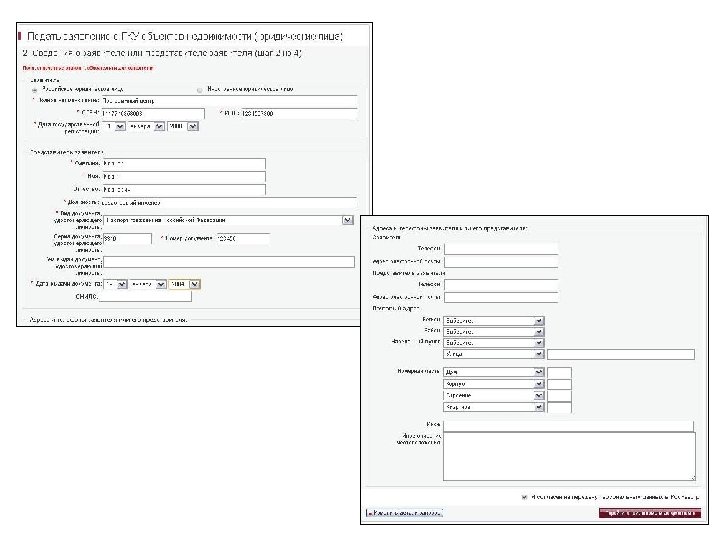Click the representative's email address field
The width and height of the screenshot is (720, 540).
click(x=501, y=298)
